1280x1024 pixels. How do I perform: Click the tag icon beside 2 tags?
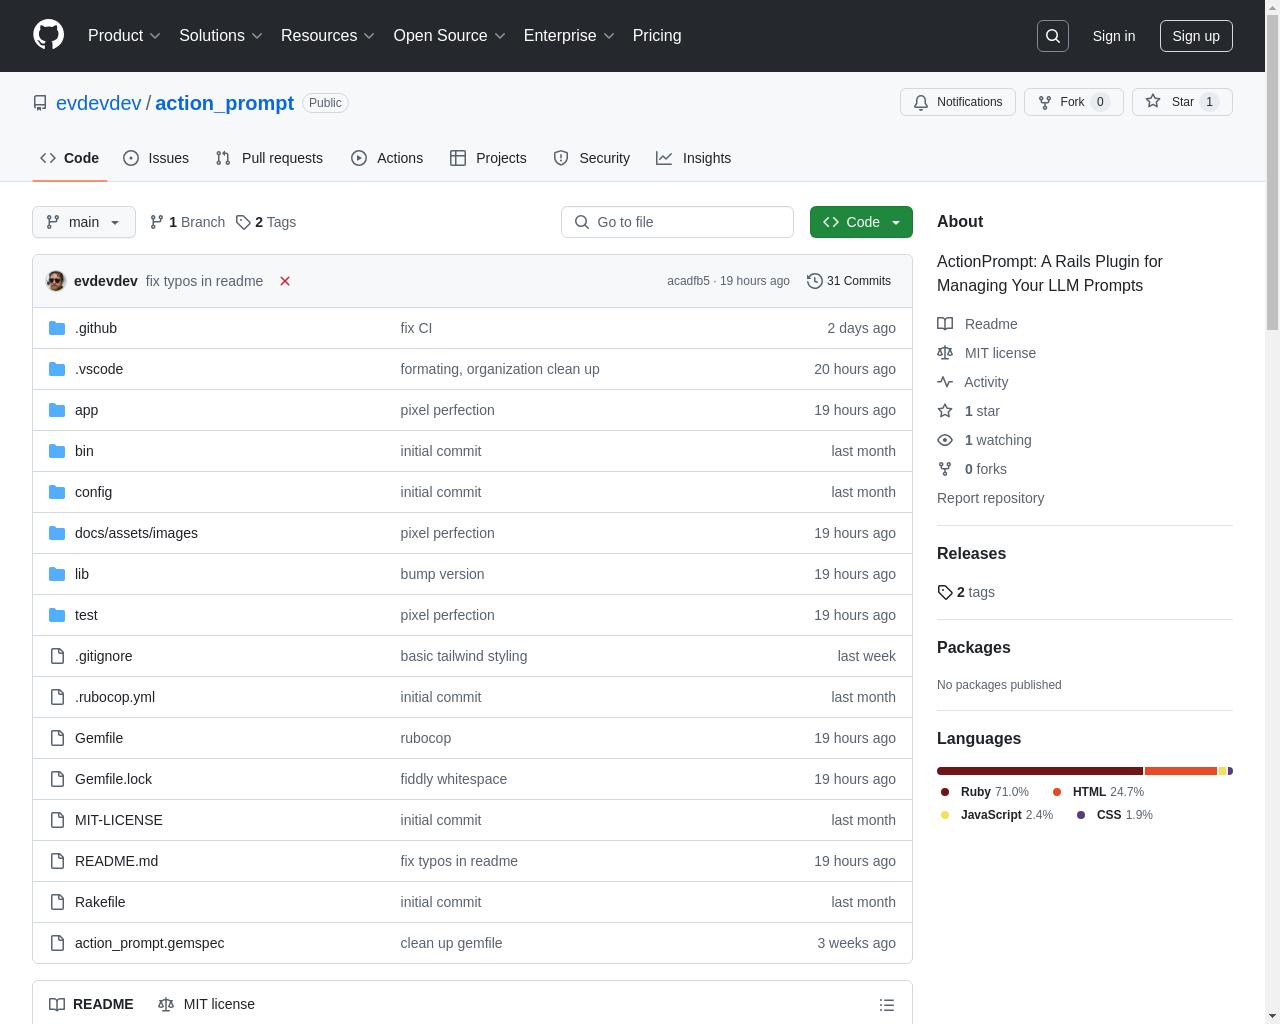click(x=945, y=592)
